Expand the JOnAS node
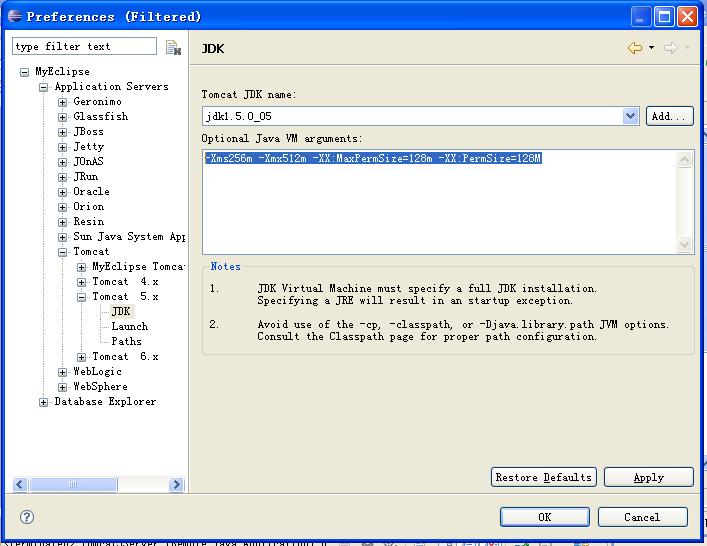The height and width of the screenshot is (546, 707). pos(62,162)
